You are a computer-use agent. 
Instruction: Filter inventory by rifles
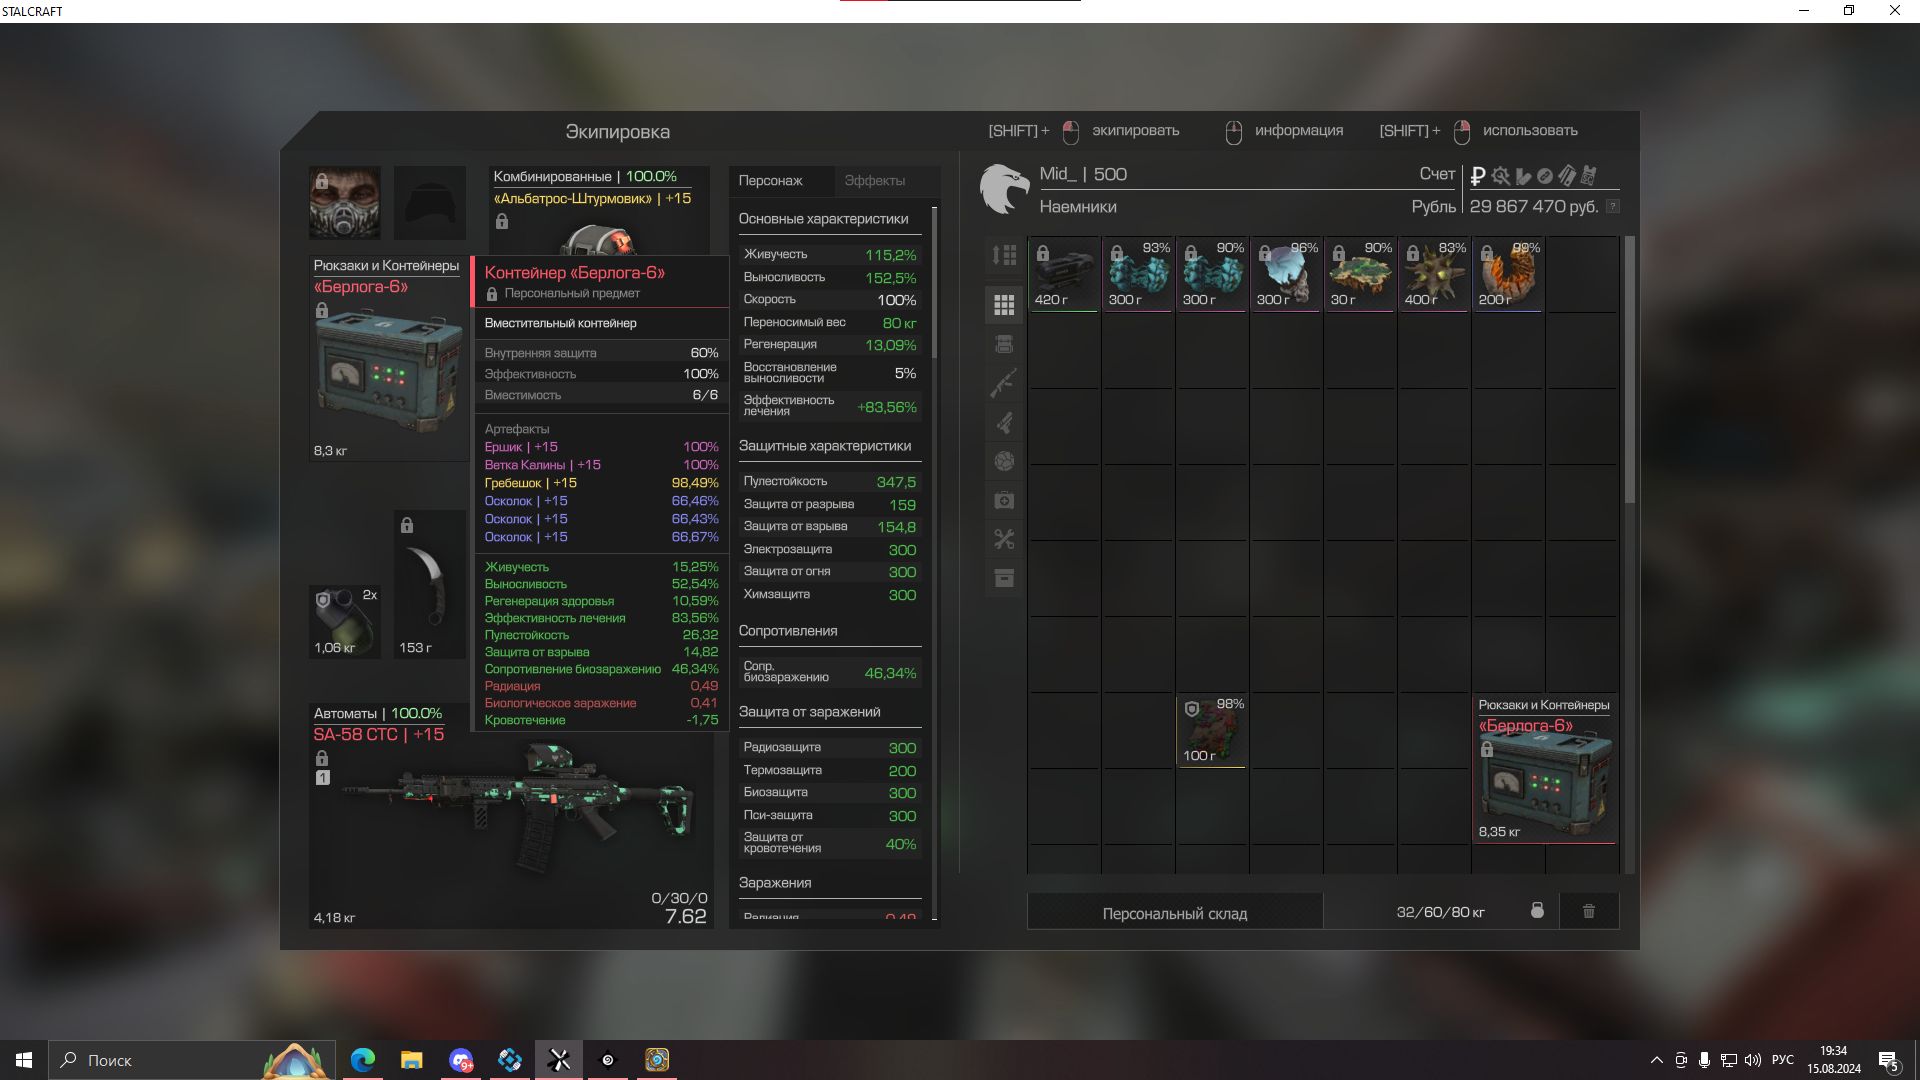point(1004,383)
